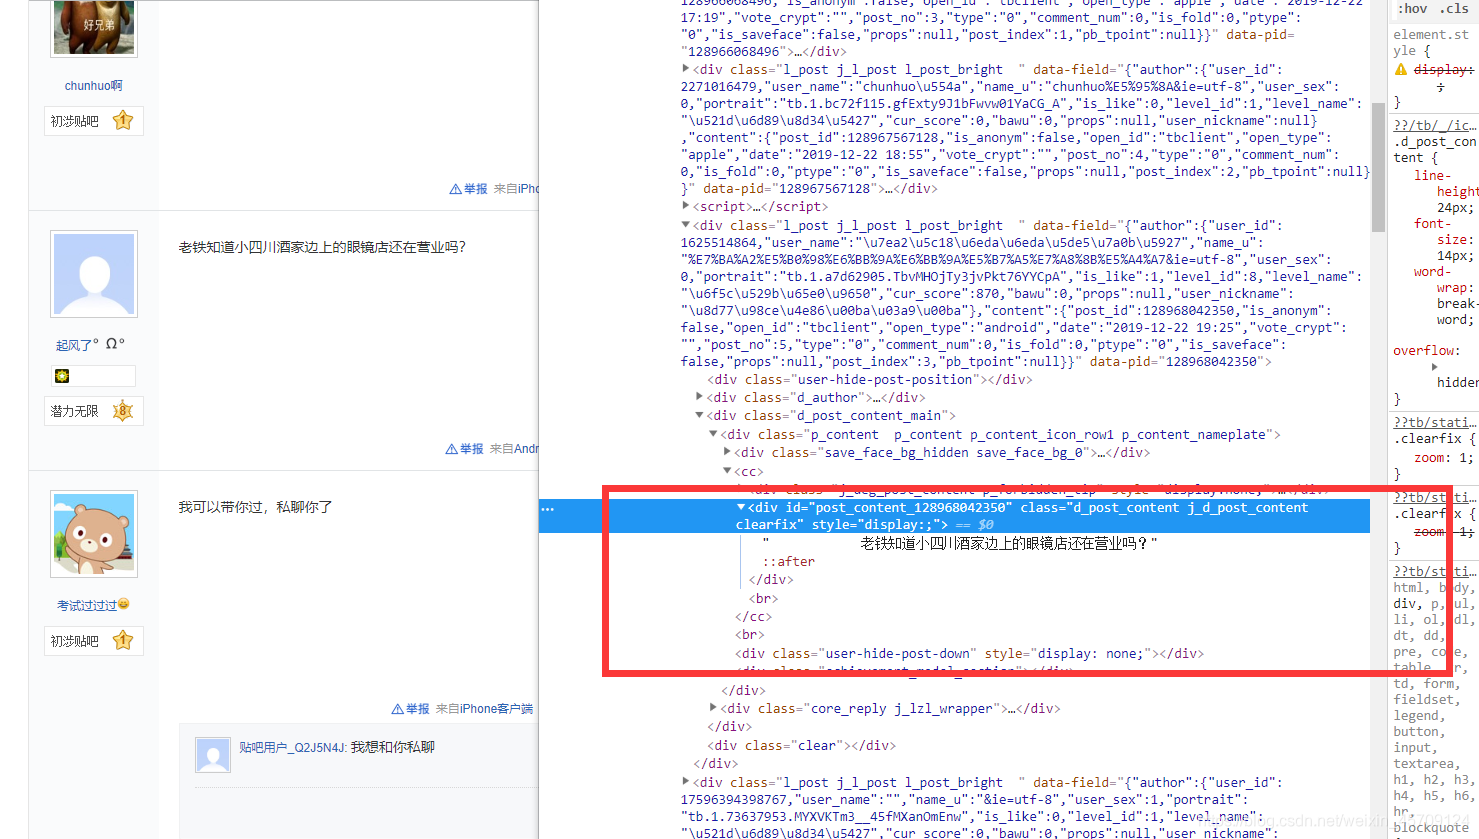Click small avatar of 贴吧用户_Q2J5N4J reply
This screenshot has height=839, width=1479.
[213, 755]
